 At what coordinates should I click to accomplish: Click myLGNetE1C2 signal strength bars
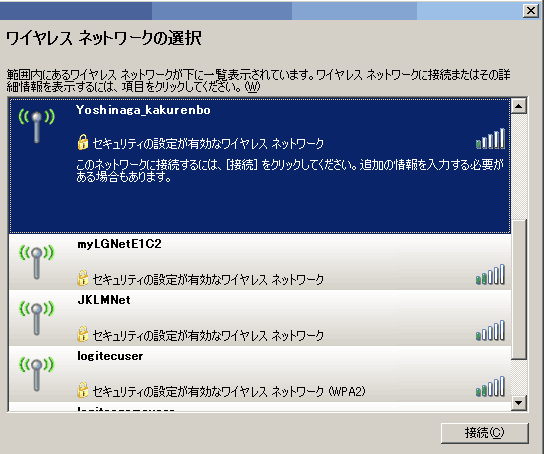[x=490, y=275]
